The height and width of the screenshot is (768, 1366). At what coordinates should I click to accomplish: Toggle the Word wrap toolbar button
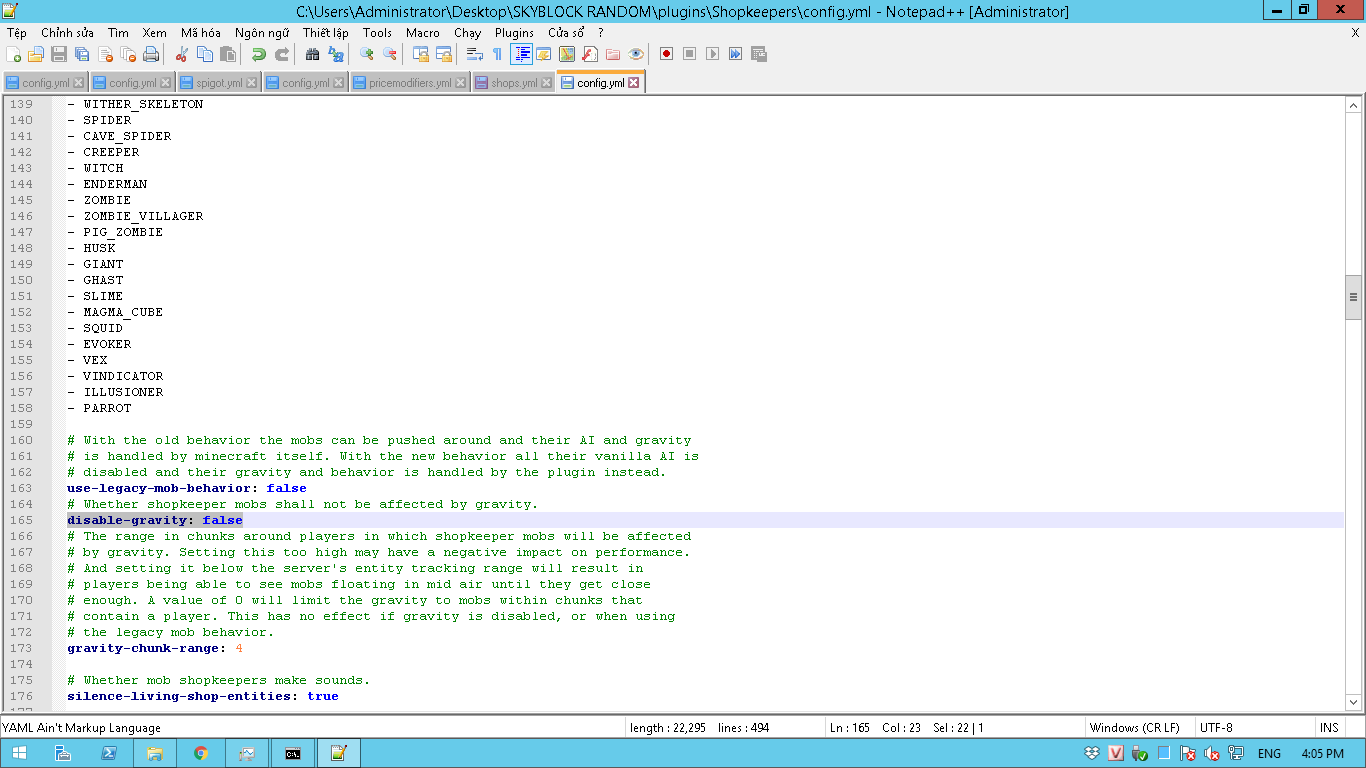pos(475,54)
